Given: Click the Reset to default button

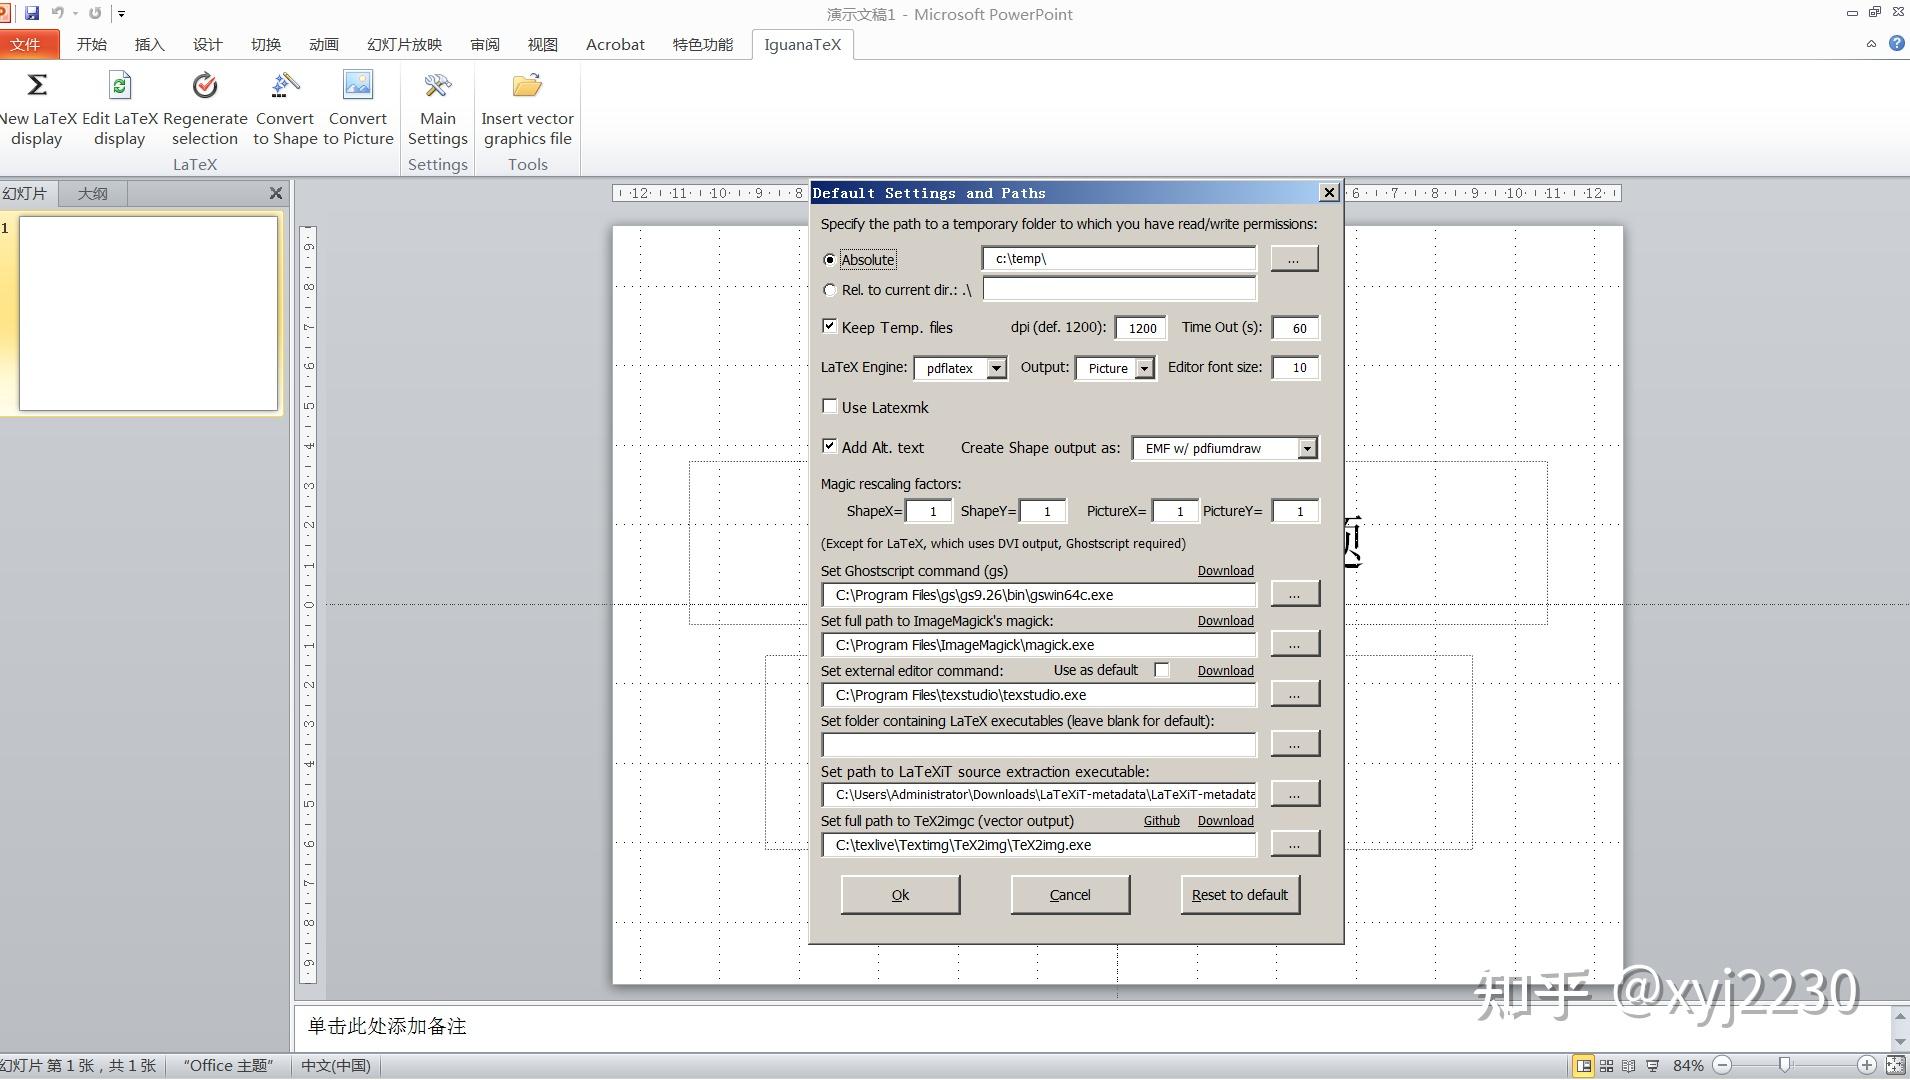Looking at the screenshot, I should pyautogui.click(x=1239, y=895).
